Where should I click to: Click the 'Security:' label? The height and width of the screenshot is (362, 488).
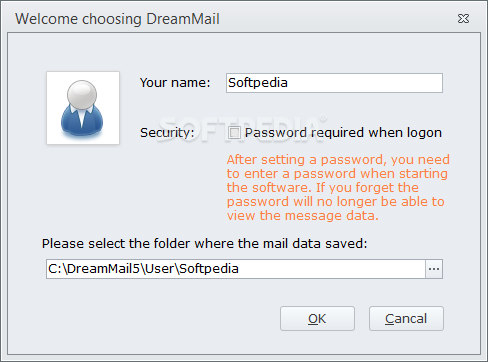[x=167, y=133]
